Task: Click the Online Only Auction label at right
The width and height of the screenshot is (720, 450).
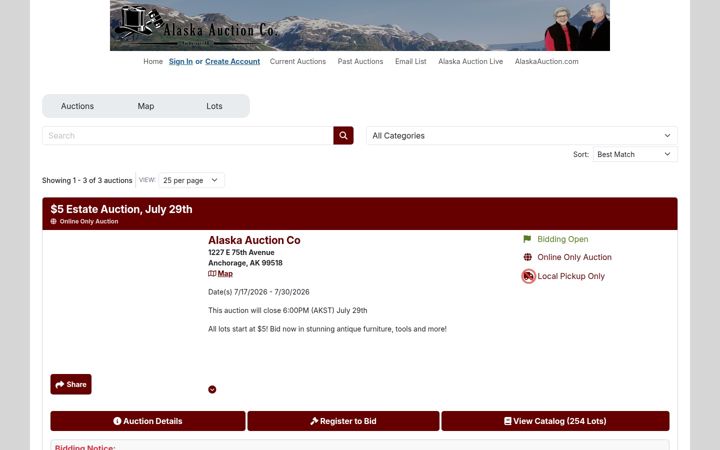Action: (574, 257)
